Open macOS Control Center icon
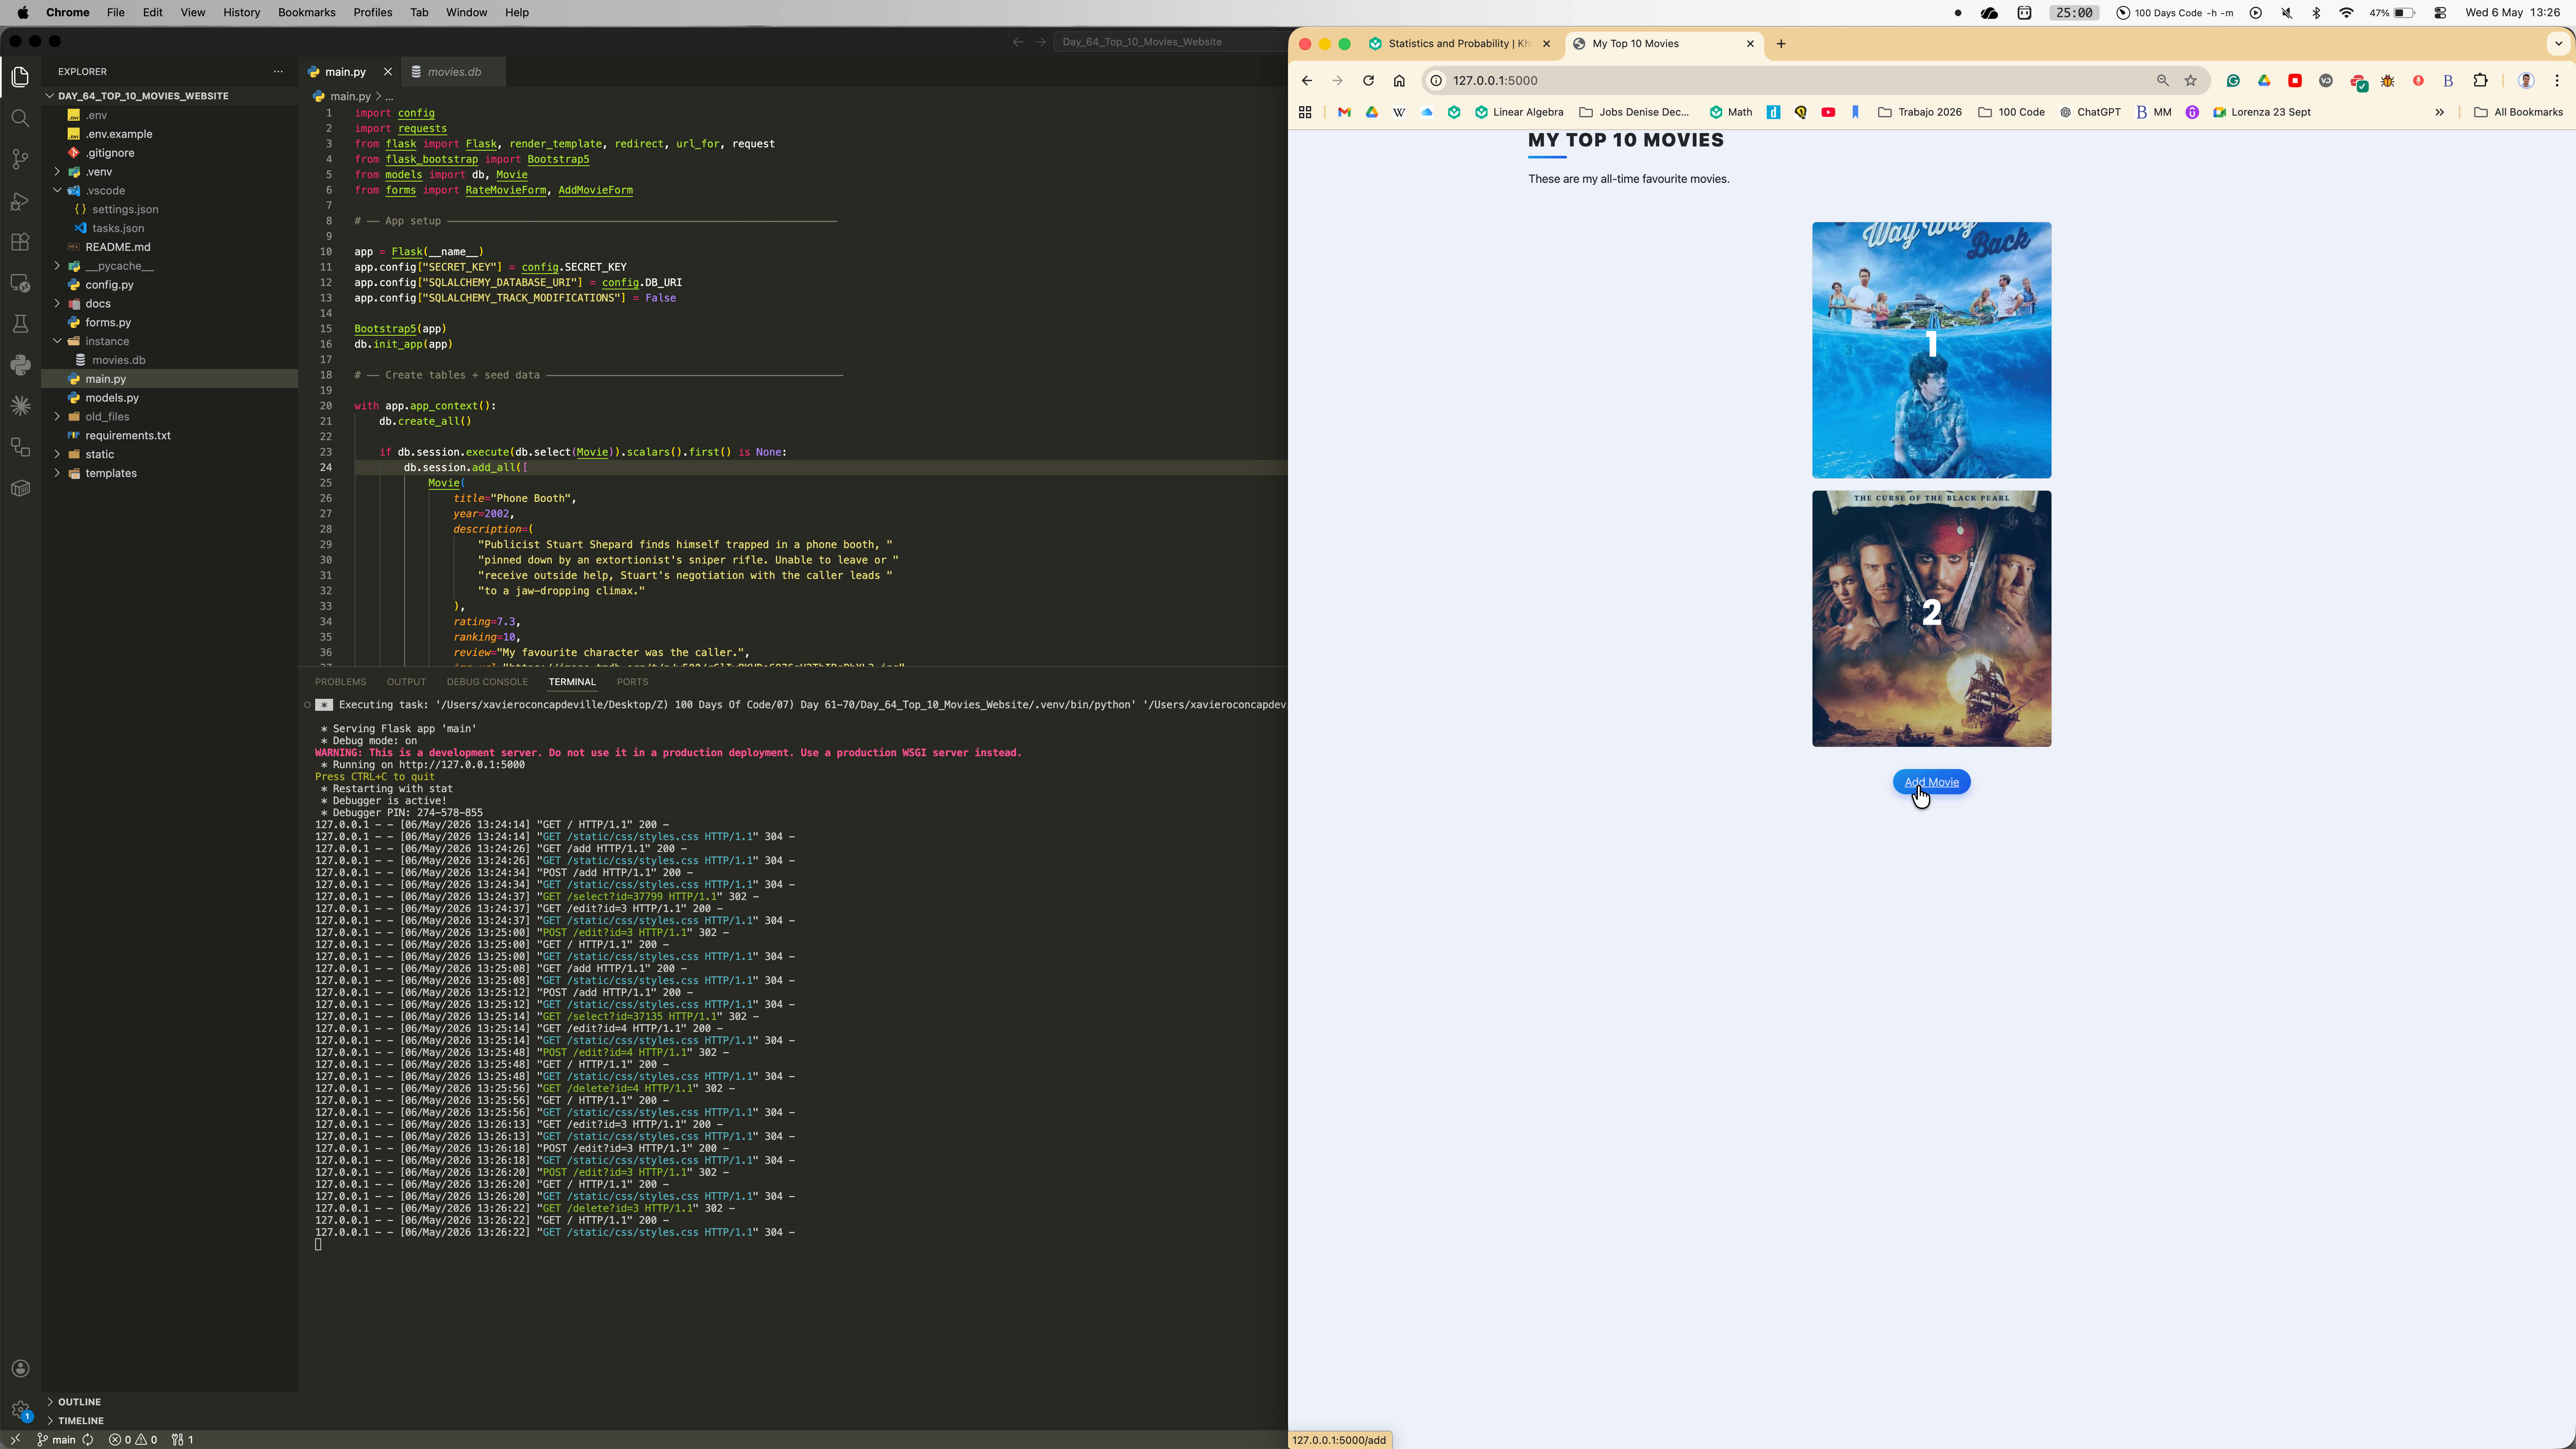Image resolution: width=2576 pixels, height=1449 pixels. [2440, 13]
